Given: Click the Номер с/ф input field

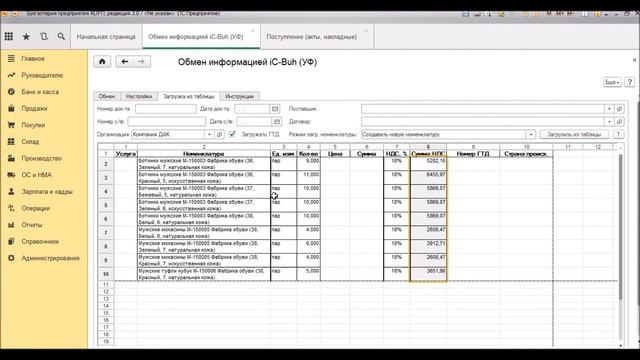Looking at the screenshot, I should pos(167,122).
